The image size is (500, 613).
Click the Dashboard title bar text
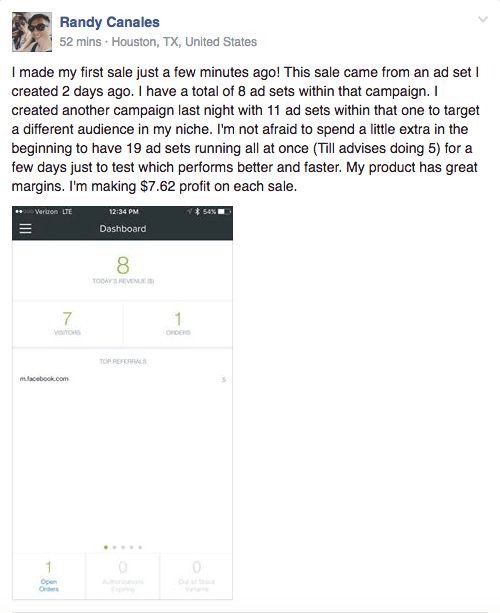coord(123,229)
